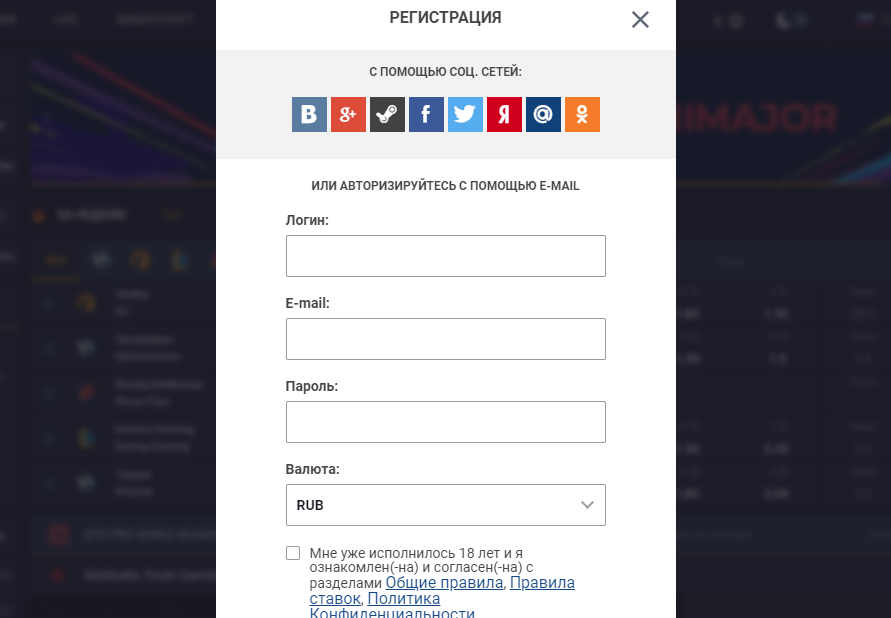Click inside the E-mail input field

(445, 339)
